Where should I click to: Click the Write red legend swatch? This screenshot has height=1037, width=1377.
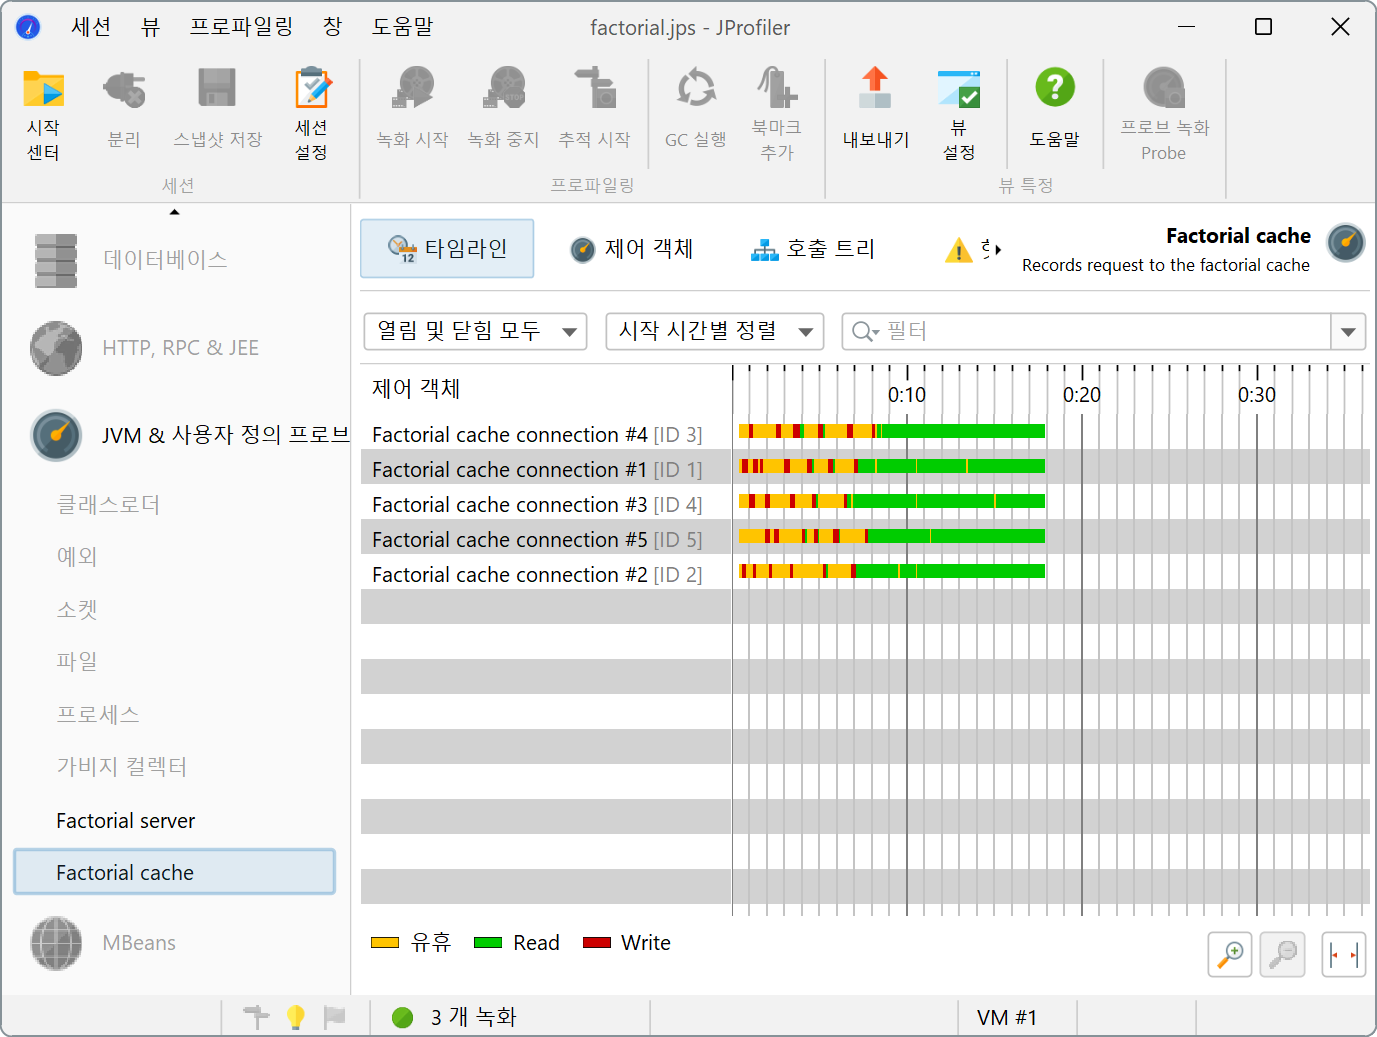pos(597,943)
